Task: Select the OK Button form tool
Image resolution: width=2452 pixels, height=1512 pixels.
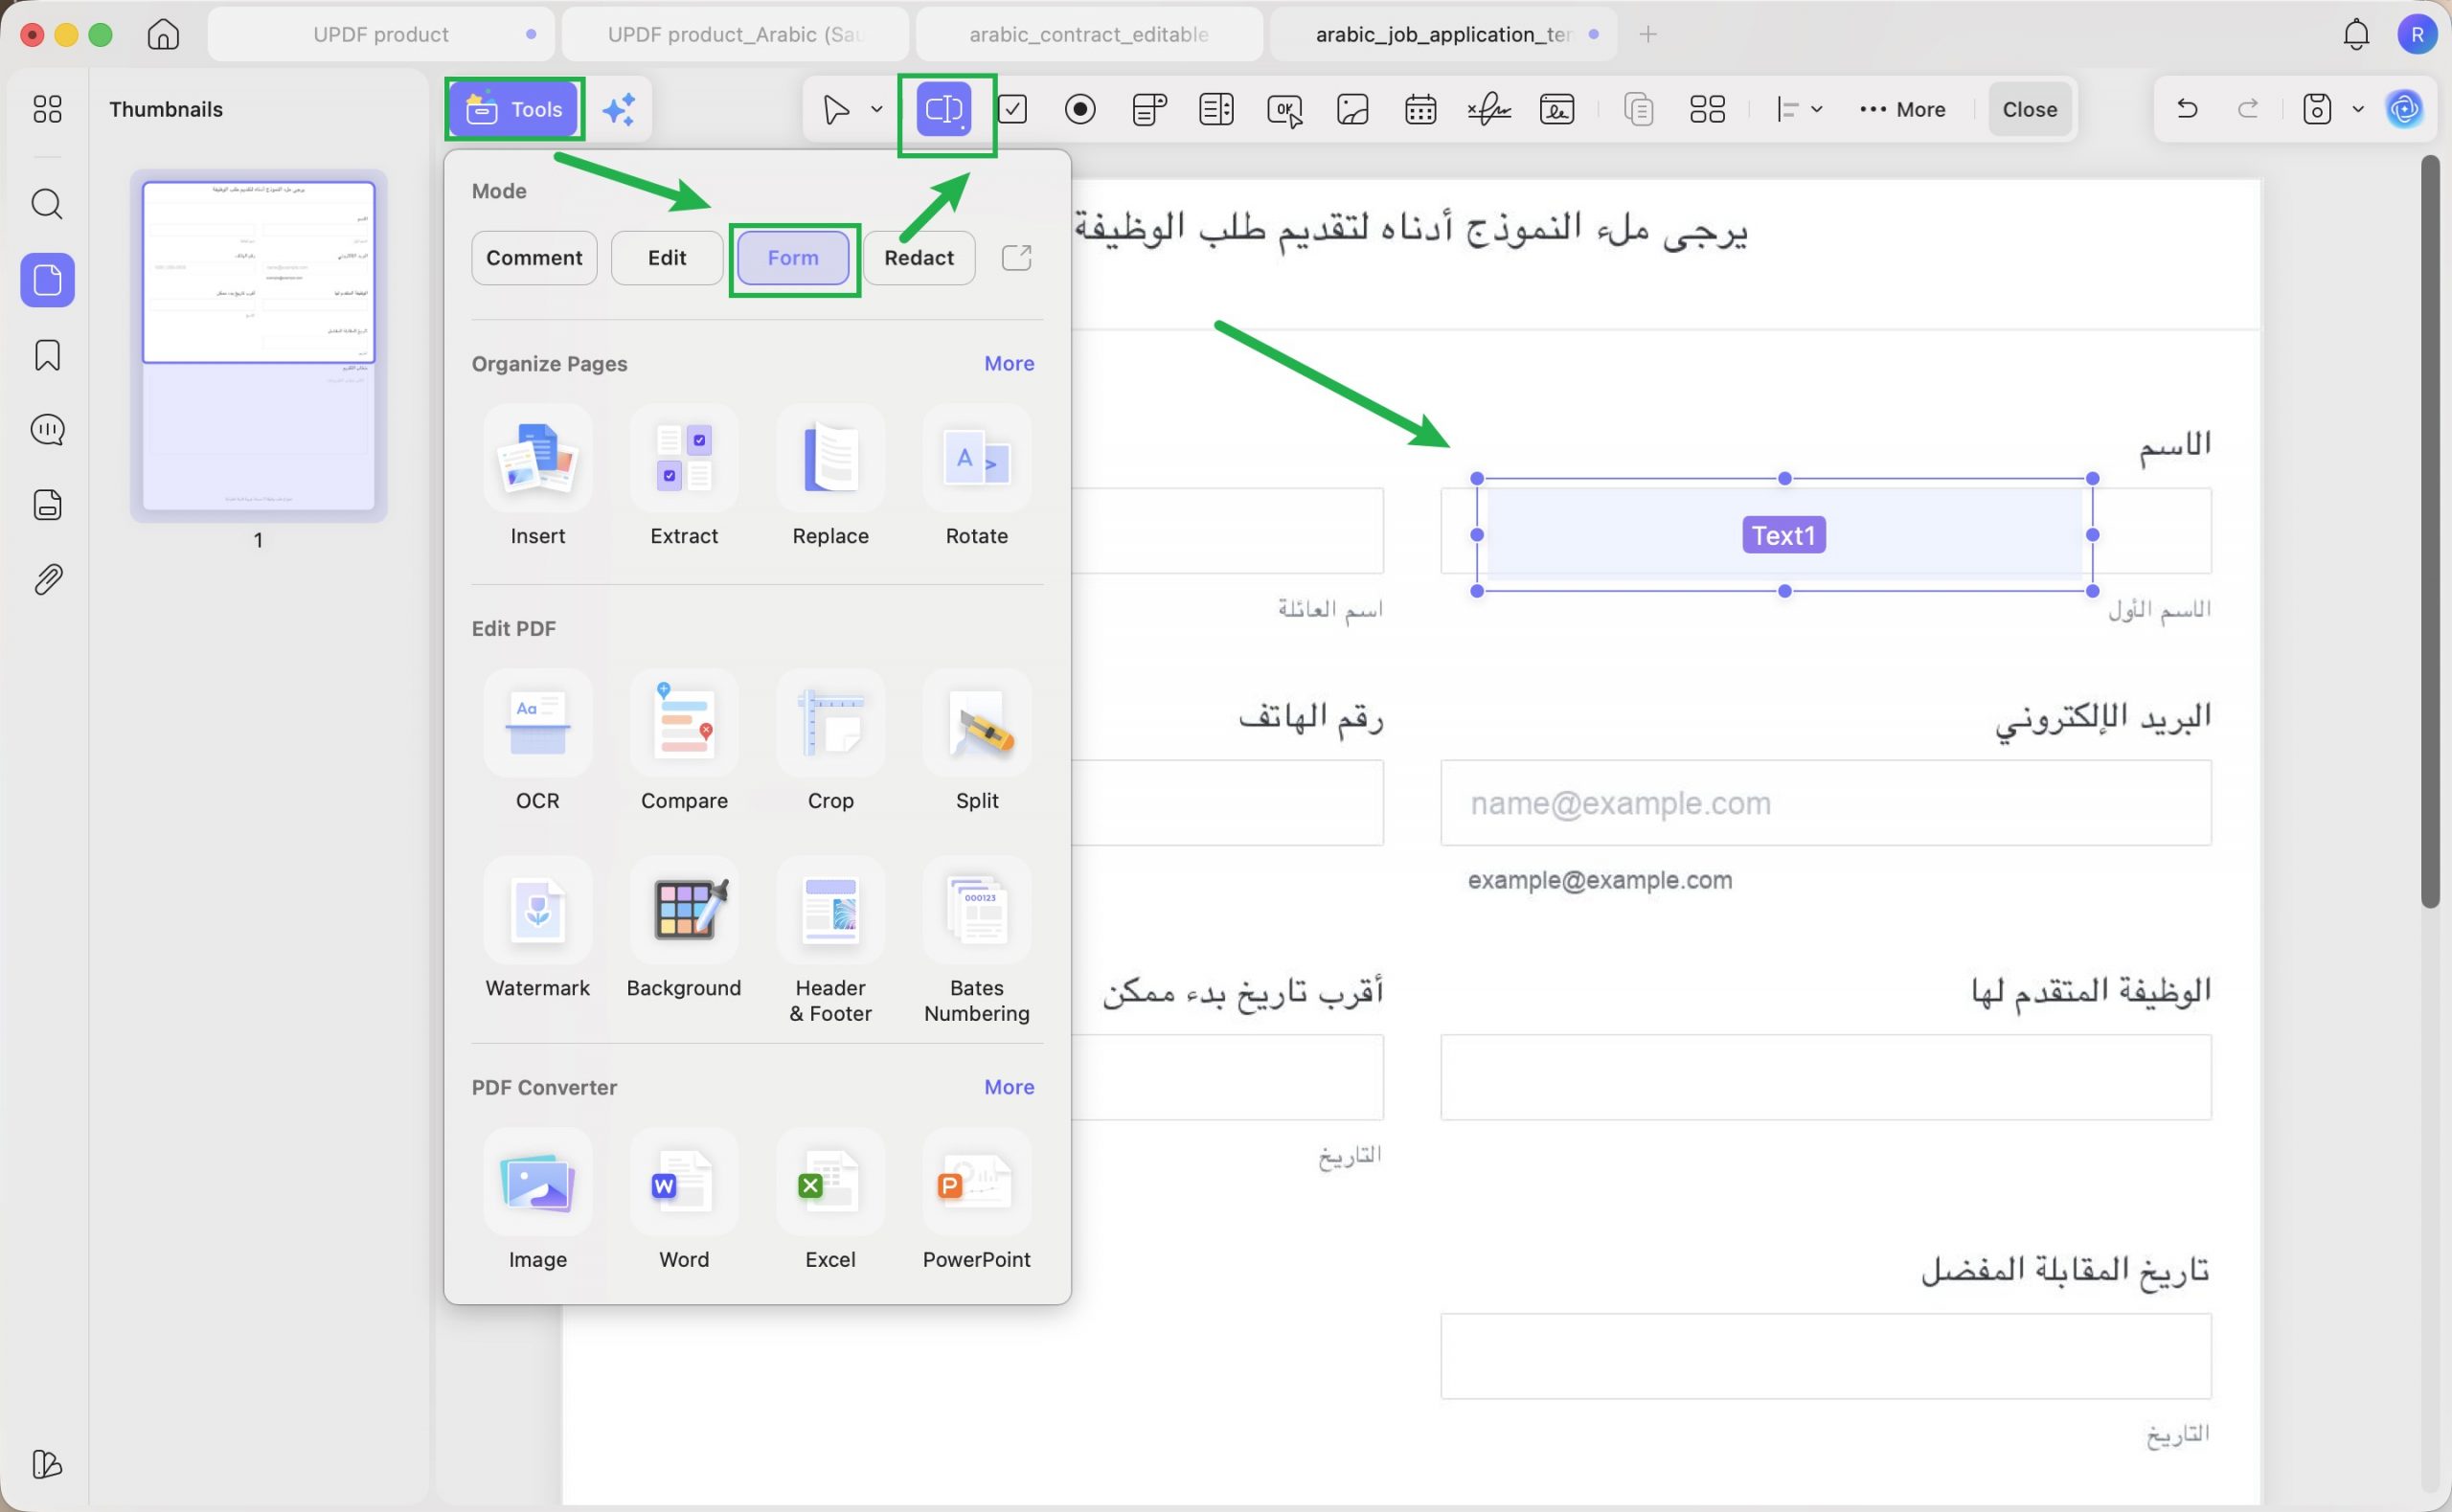Action: tap(1284, 110)
